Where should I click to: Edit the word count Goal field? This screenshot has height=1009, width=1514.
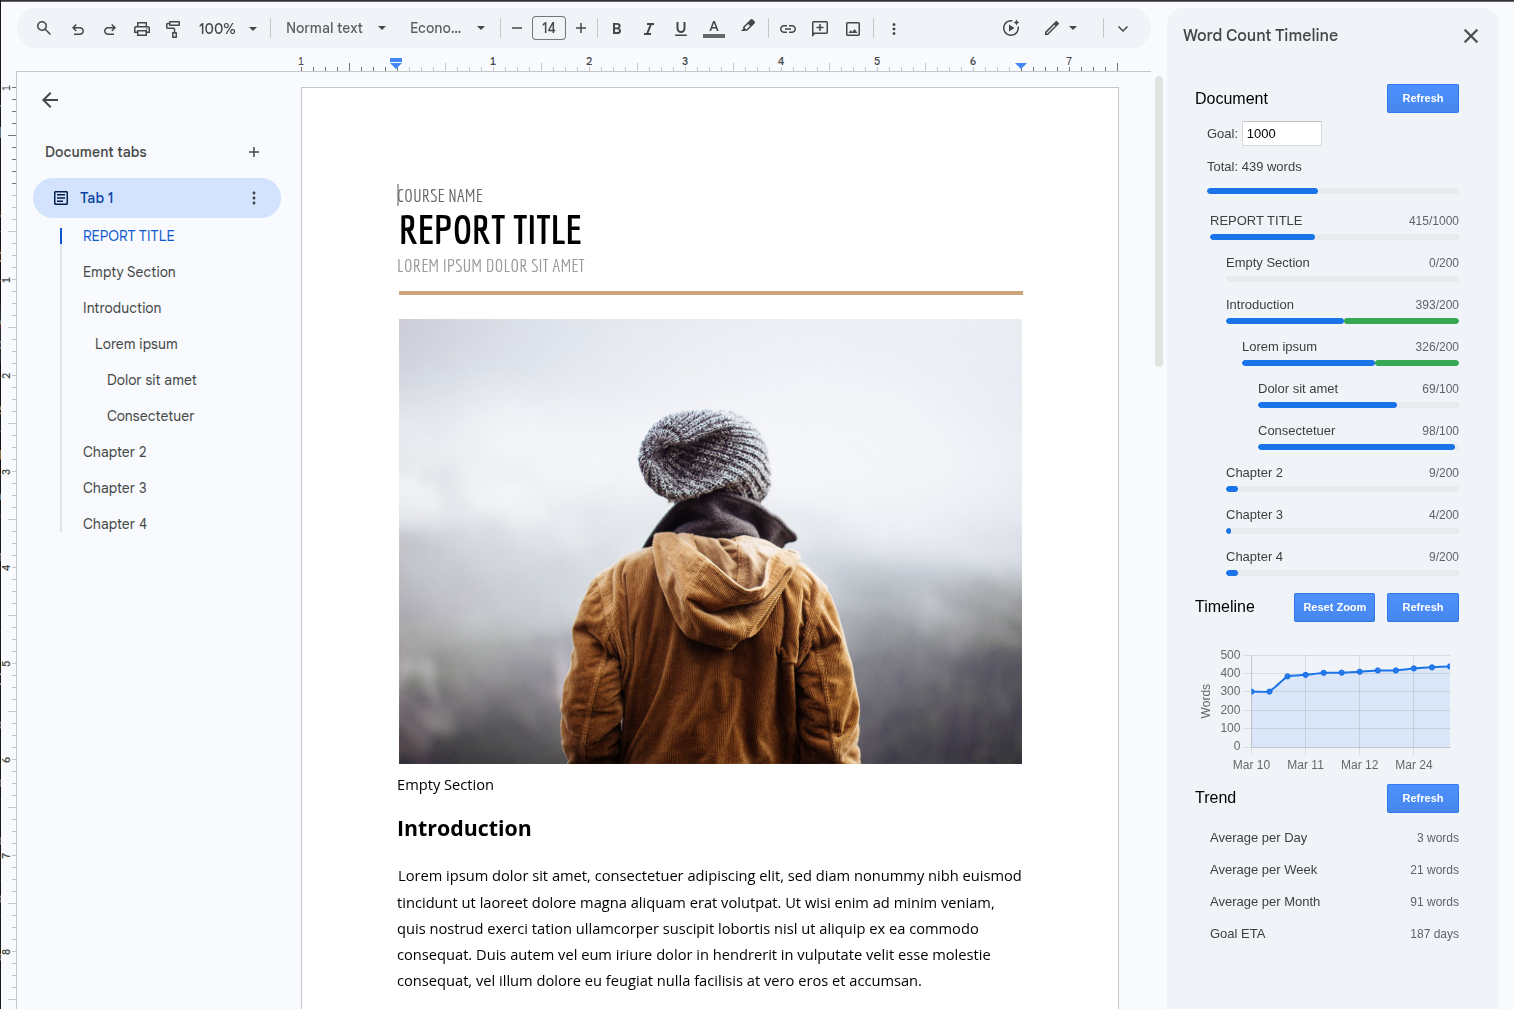tap(1281, 133)
